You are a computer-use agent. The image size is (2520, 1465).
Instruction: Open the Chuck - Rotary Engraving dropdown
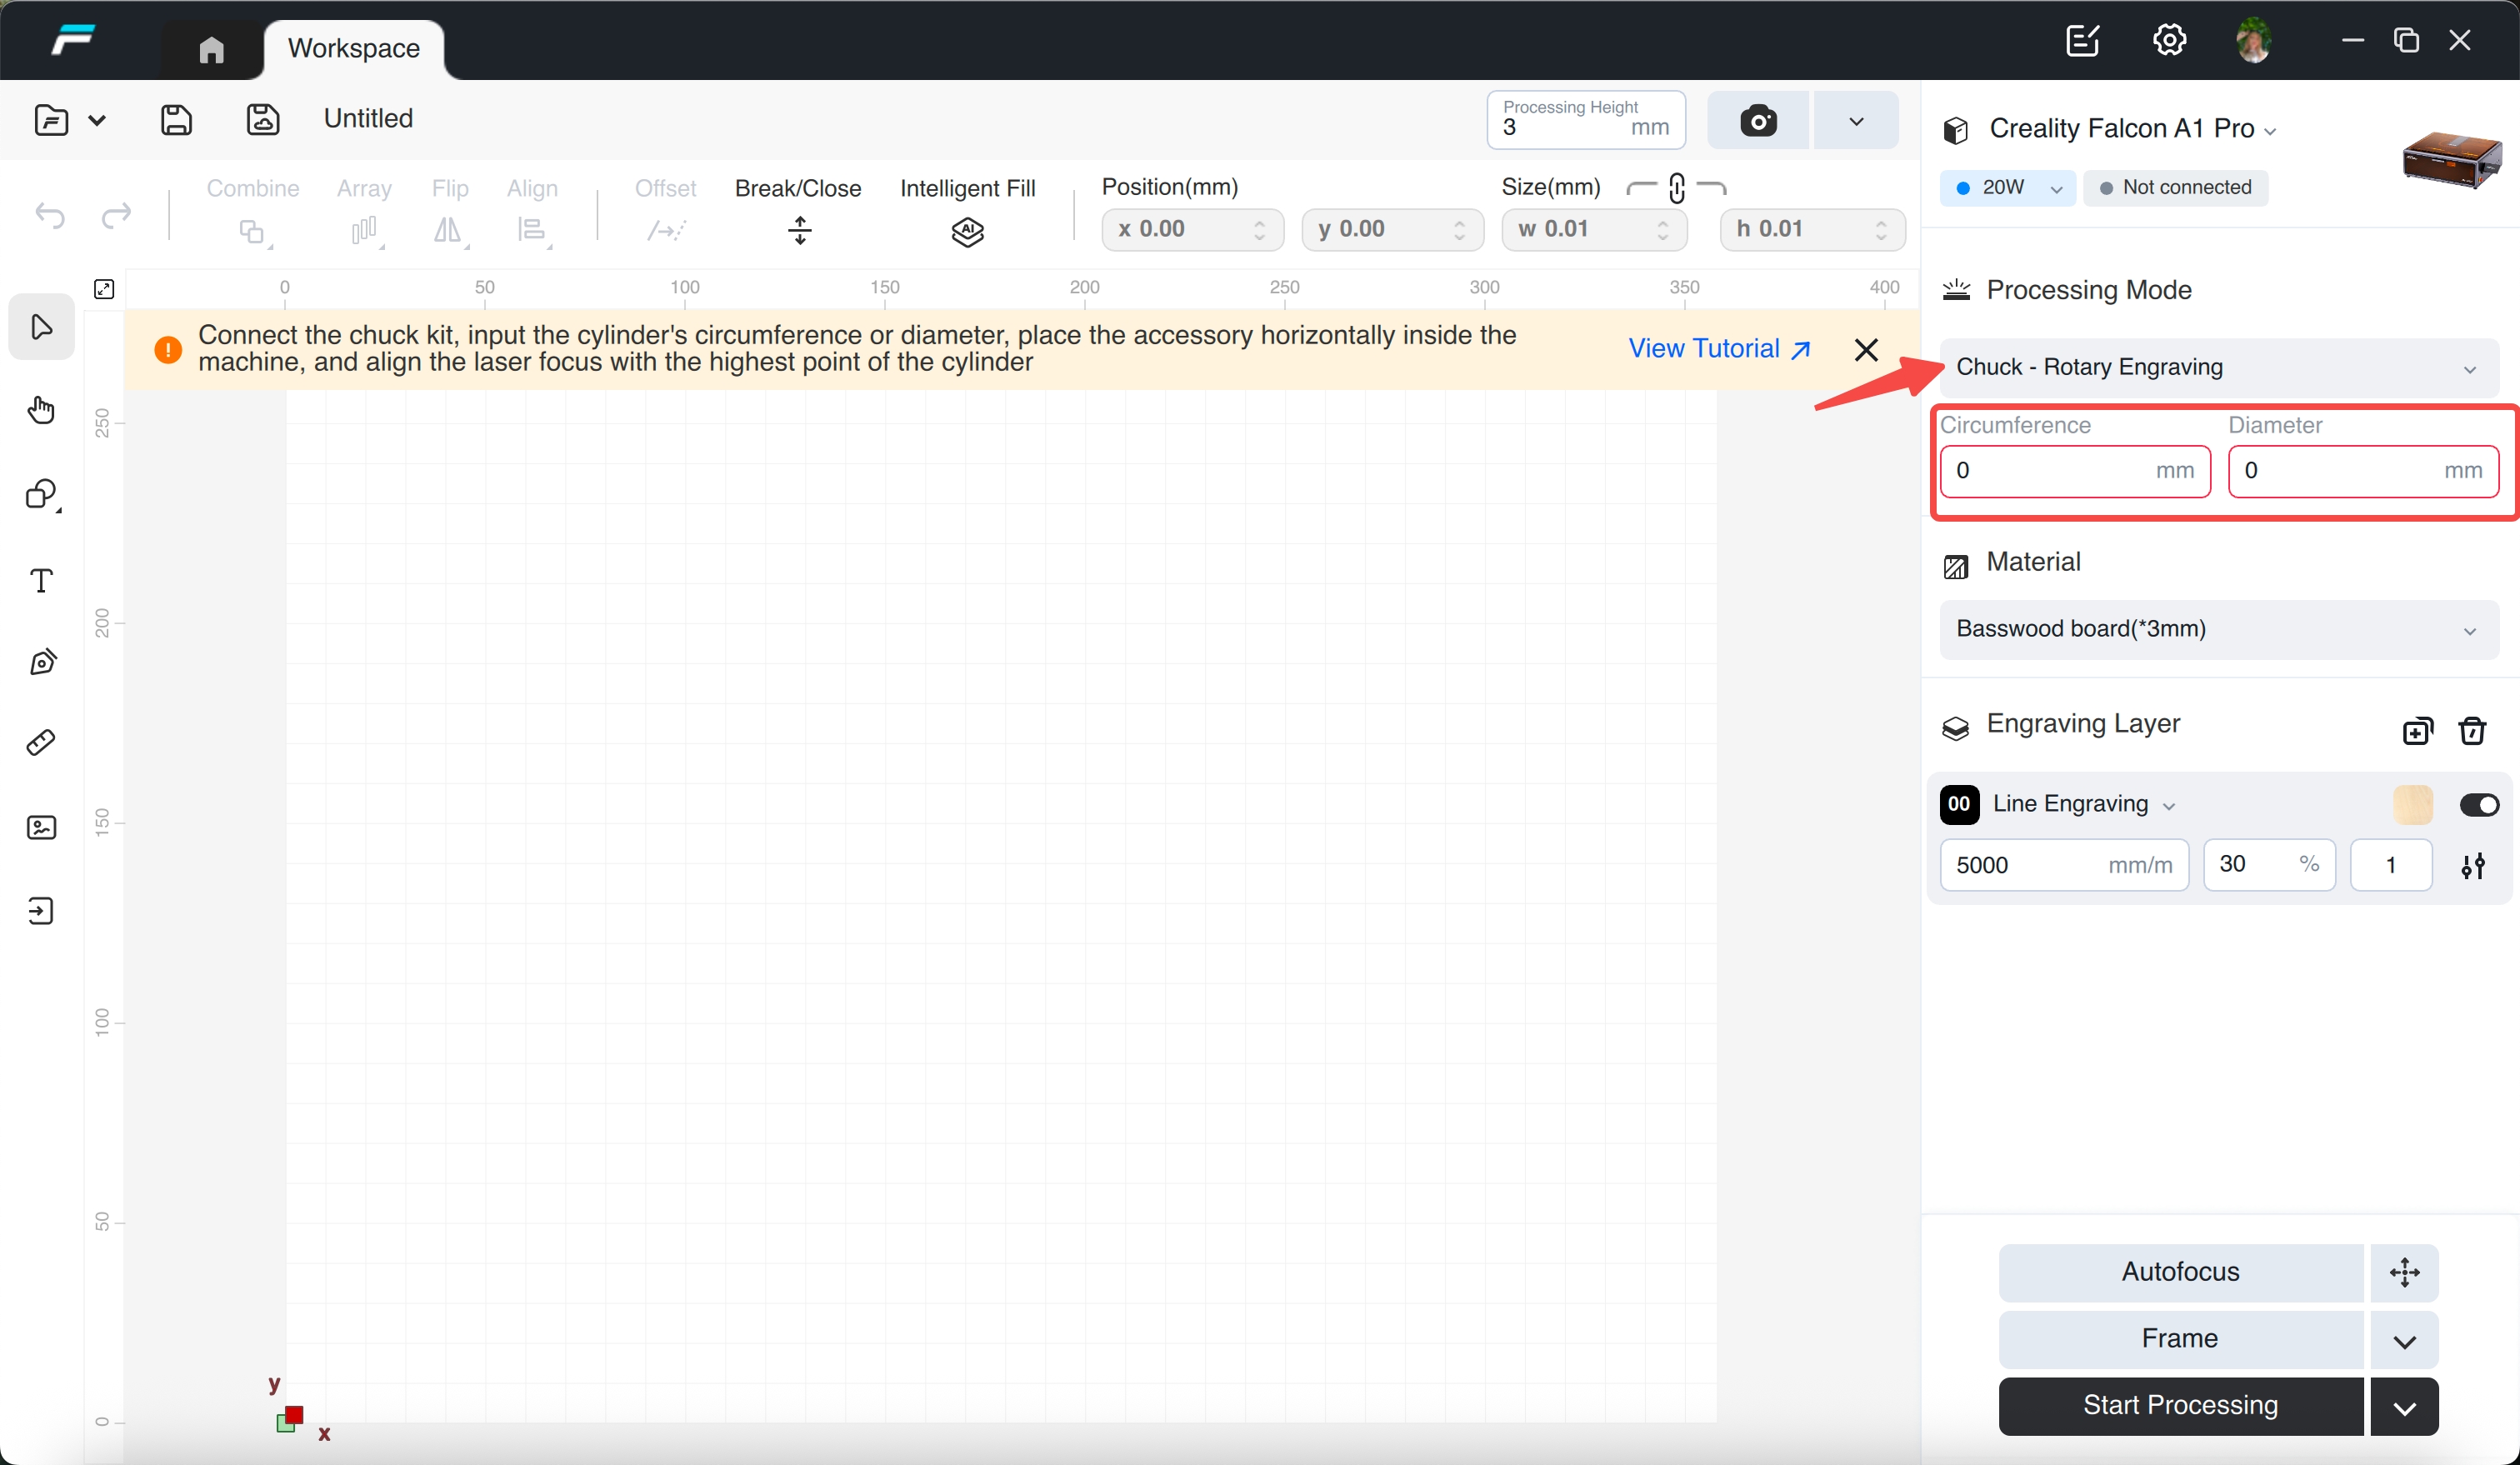point(2217,367)
